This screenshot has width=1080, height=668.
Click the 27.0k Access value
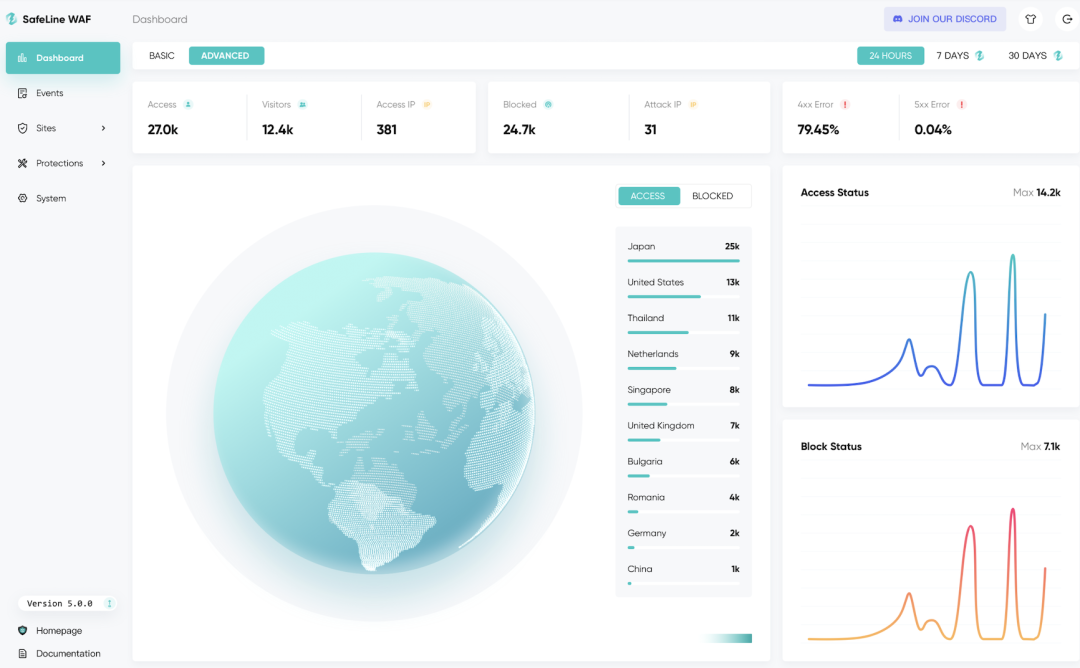[163, 129]
